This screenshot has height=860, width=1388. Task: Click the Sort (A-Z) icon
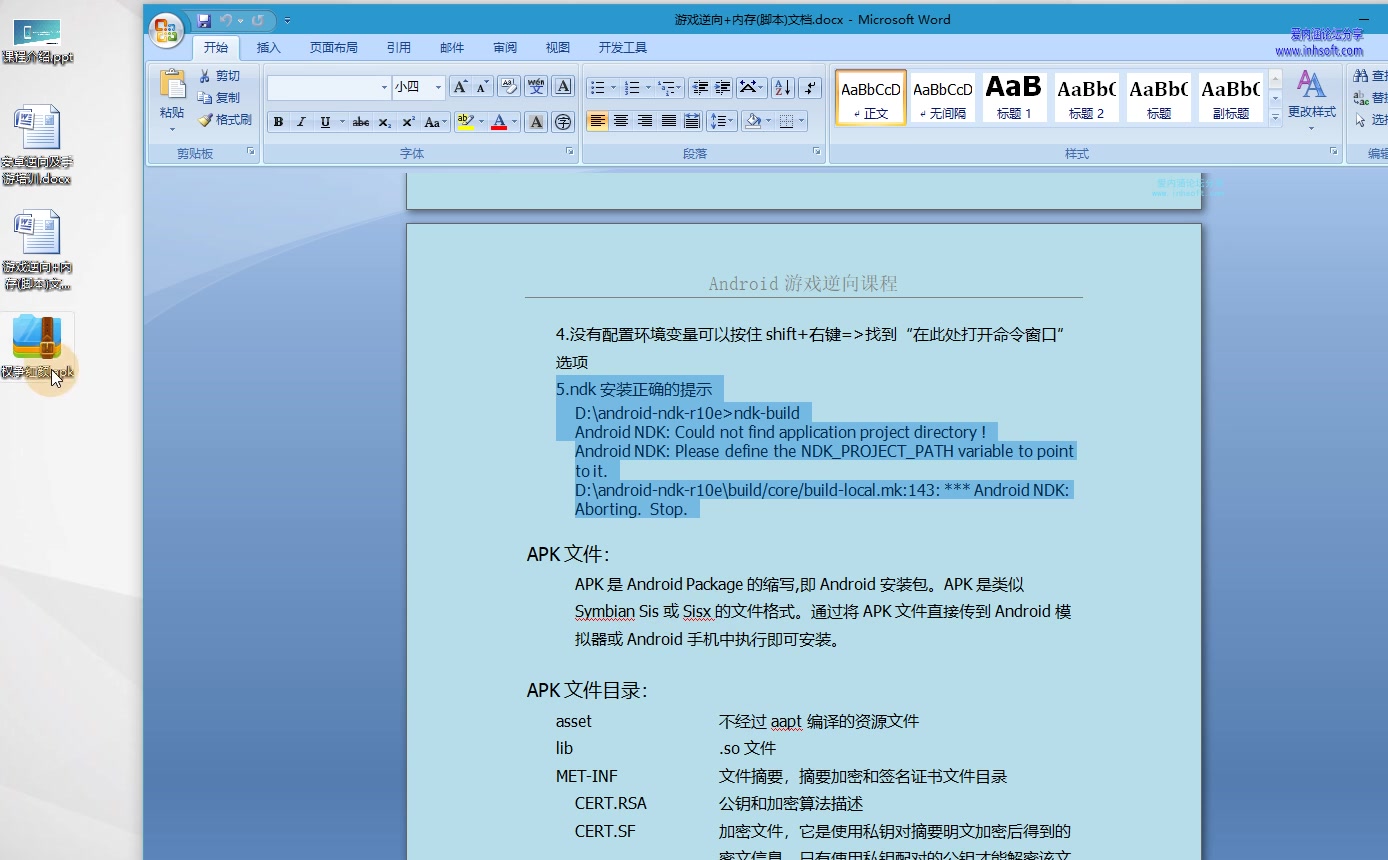pyautogui.click(x=783, y=87)
